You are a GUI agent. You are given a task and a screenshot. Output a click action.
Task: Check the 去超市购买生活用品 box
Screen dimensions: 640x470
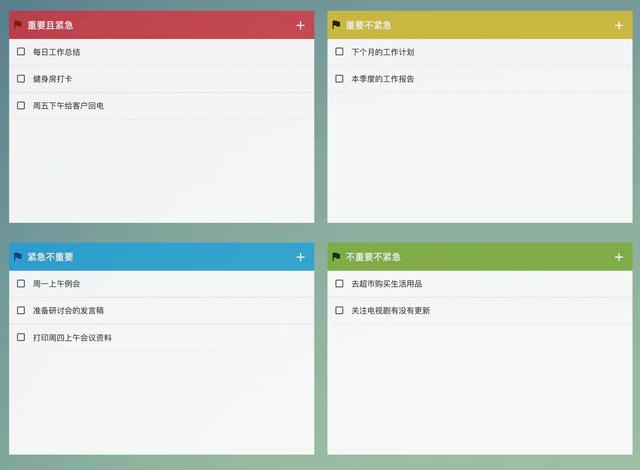(x=339, y=283)
